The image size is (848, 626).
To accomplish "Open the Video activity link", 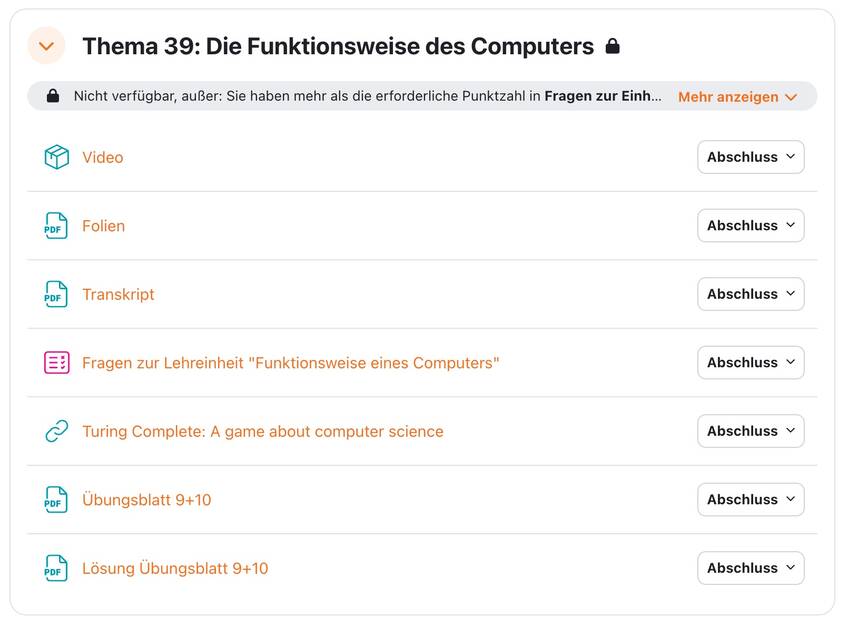I will tap(103, 157).
